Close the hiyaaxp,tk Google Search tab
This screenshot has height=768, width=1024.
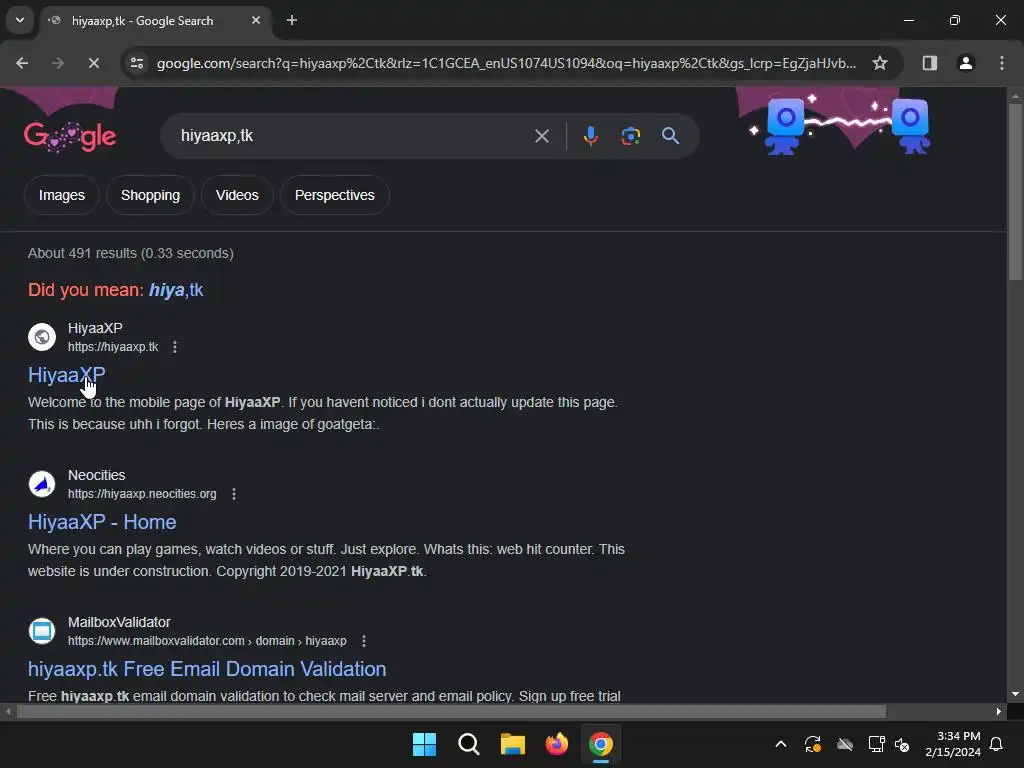[x=256, y=20]
